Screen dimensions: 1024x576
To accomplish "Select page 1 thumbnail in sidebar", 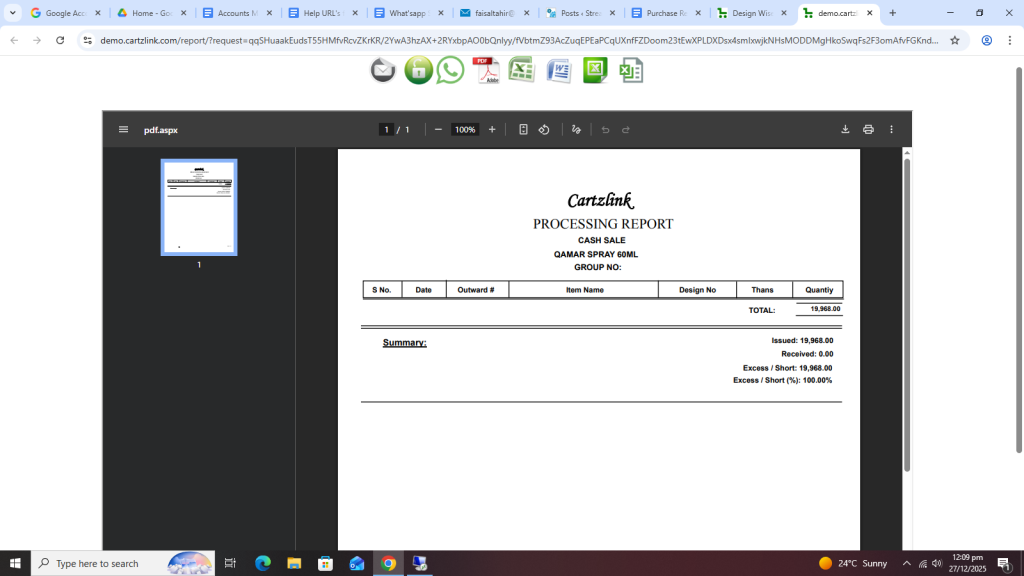I will click(x=199, y=207).
